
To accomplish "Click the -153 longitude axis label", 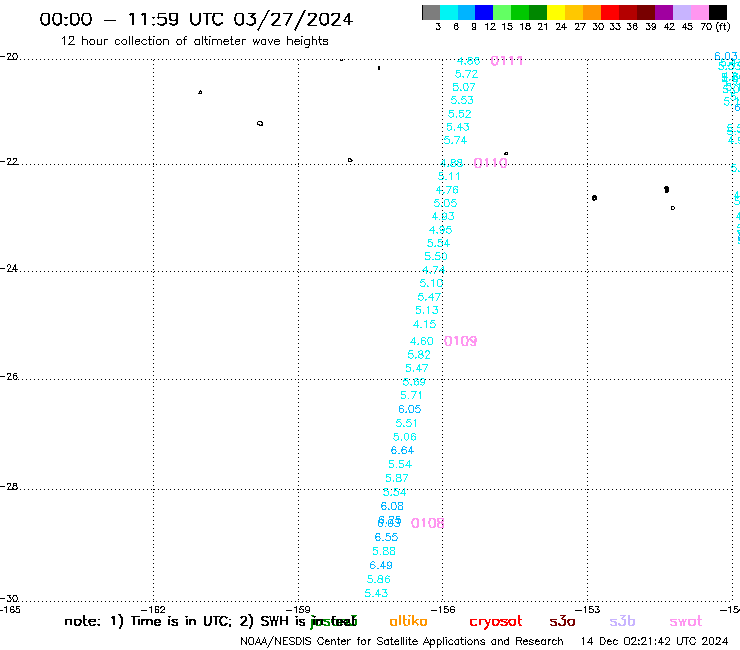I will point(588,609).
